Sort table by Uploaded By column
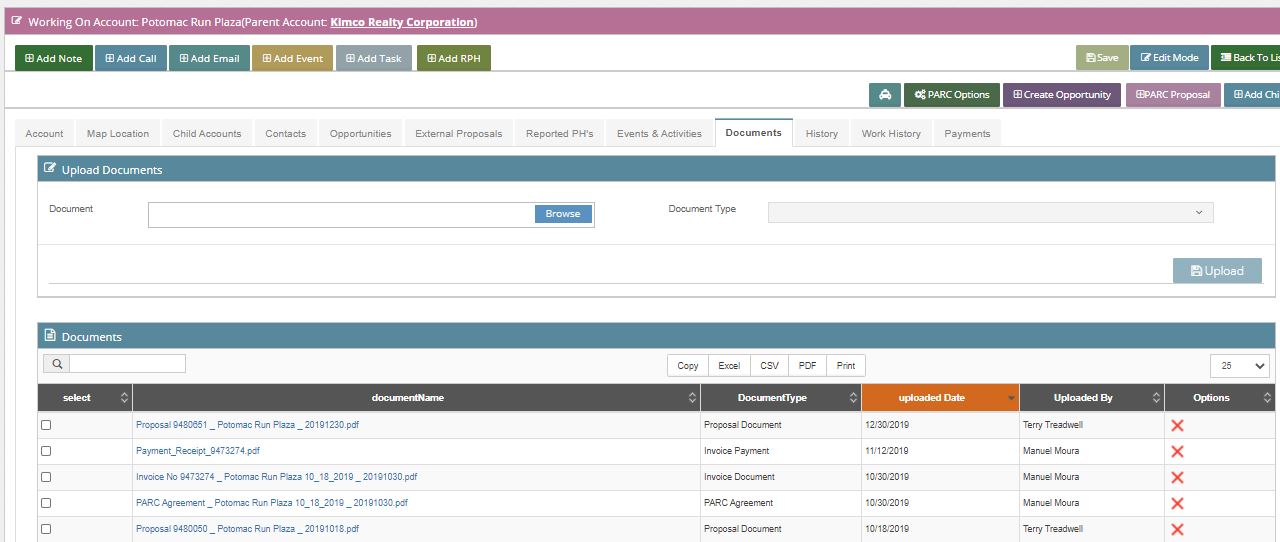The height and width of the screenshot is (542, 1280). [1092, 398]
